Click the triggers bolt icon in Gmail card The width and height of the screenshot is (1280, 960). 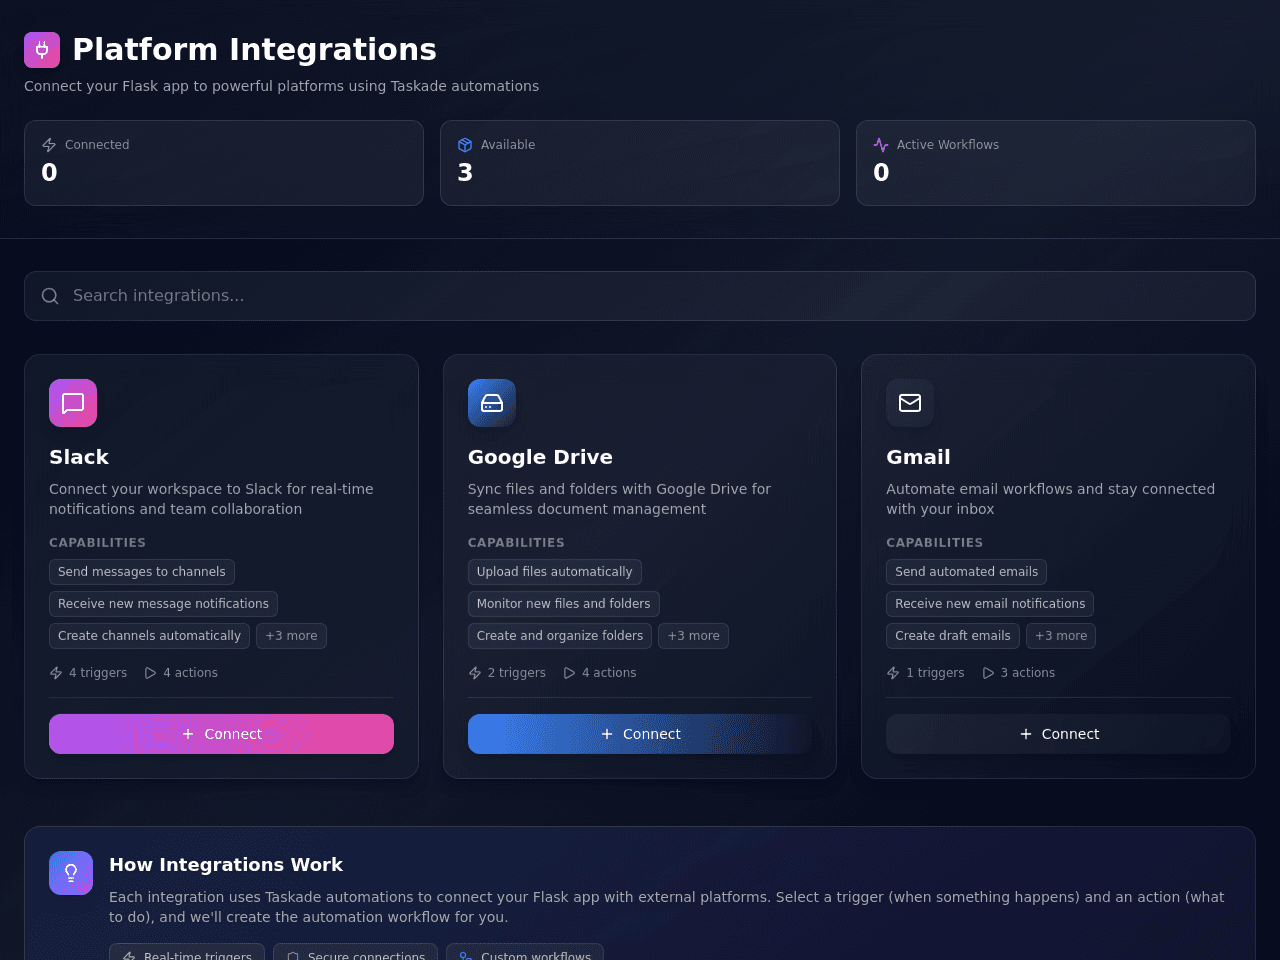pos(893,673)
